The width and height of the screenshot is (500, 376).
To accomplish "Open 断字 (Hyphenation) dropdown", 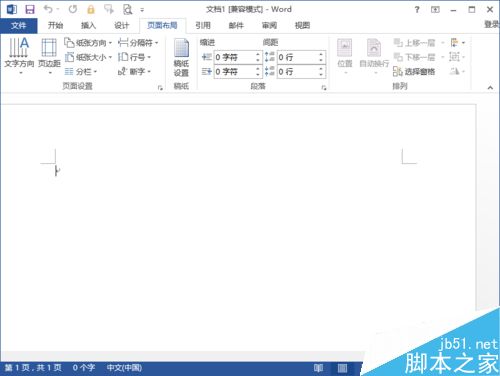I will [134, 72].
